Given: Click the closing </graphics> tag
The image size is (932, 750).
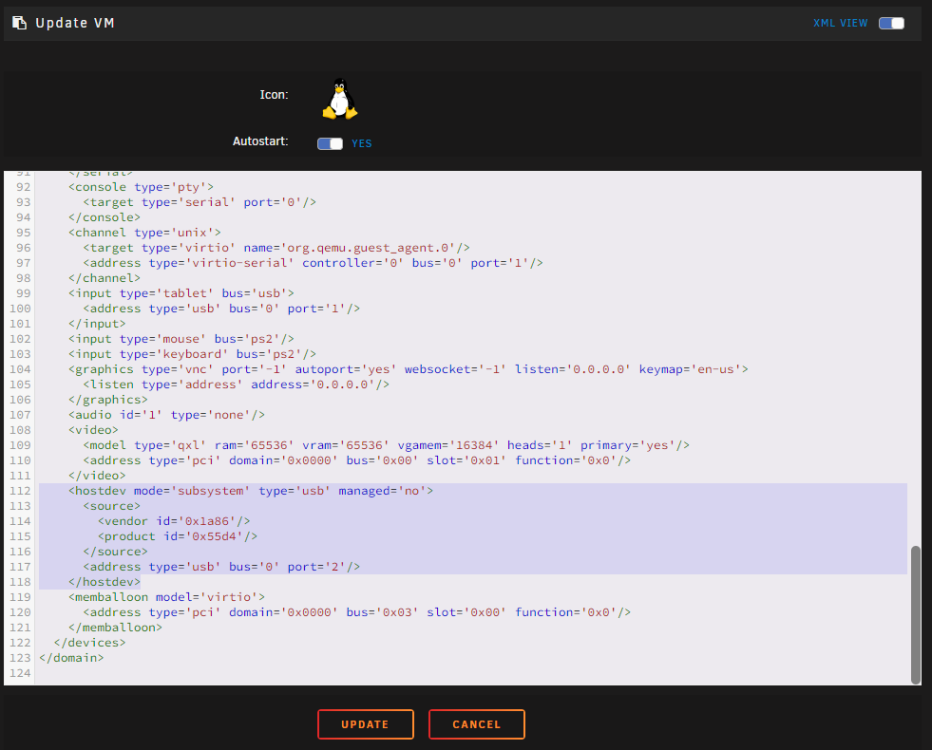Looking at the screenshot, I should click(x=108, y=399).
